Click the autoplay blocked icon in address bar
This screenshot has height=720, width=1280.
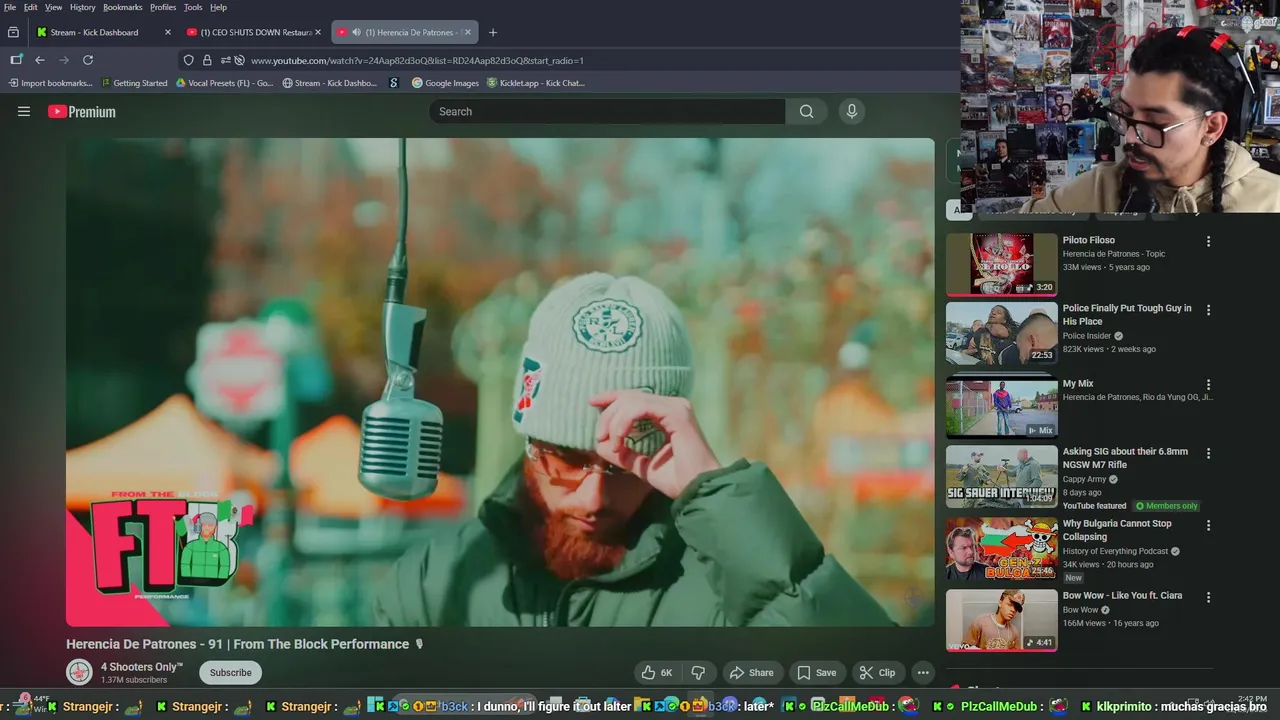click(239, 60)
